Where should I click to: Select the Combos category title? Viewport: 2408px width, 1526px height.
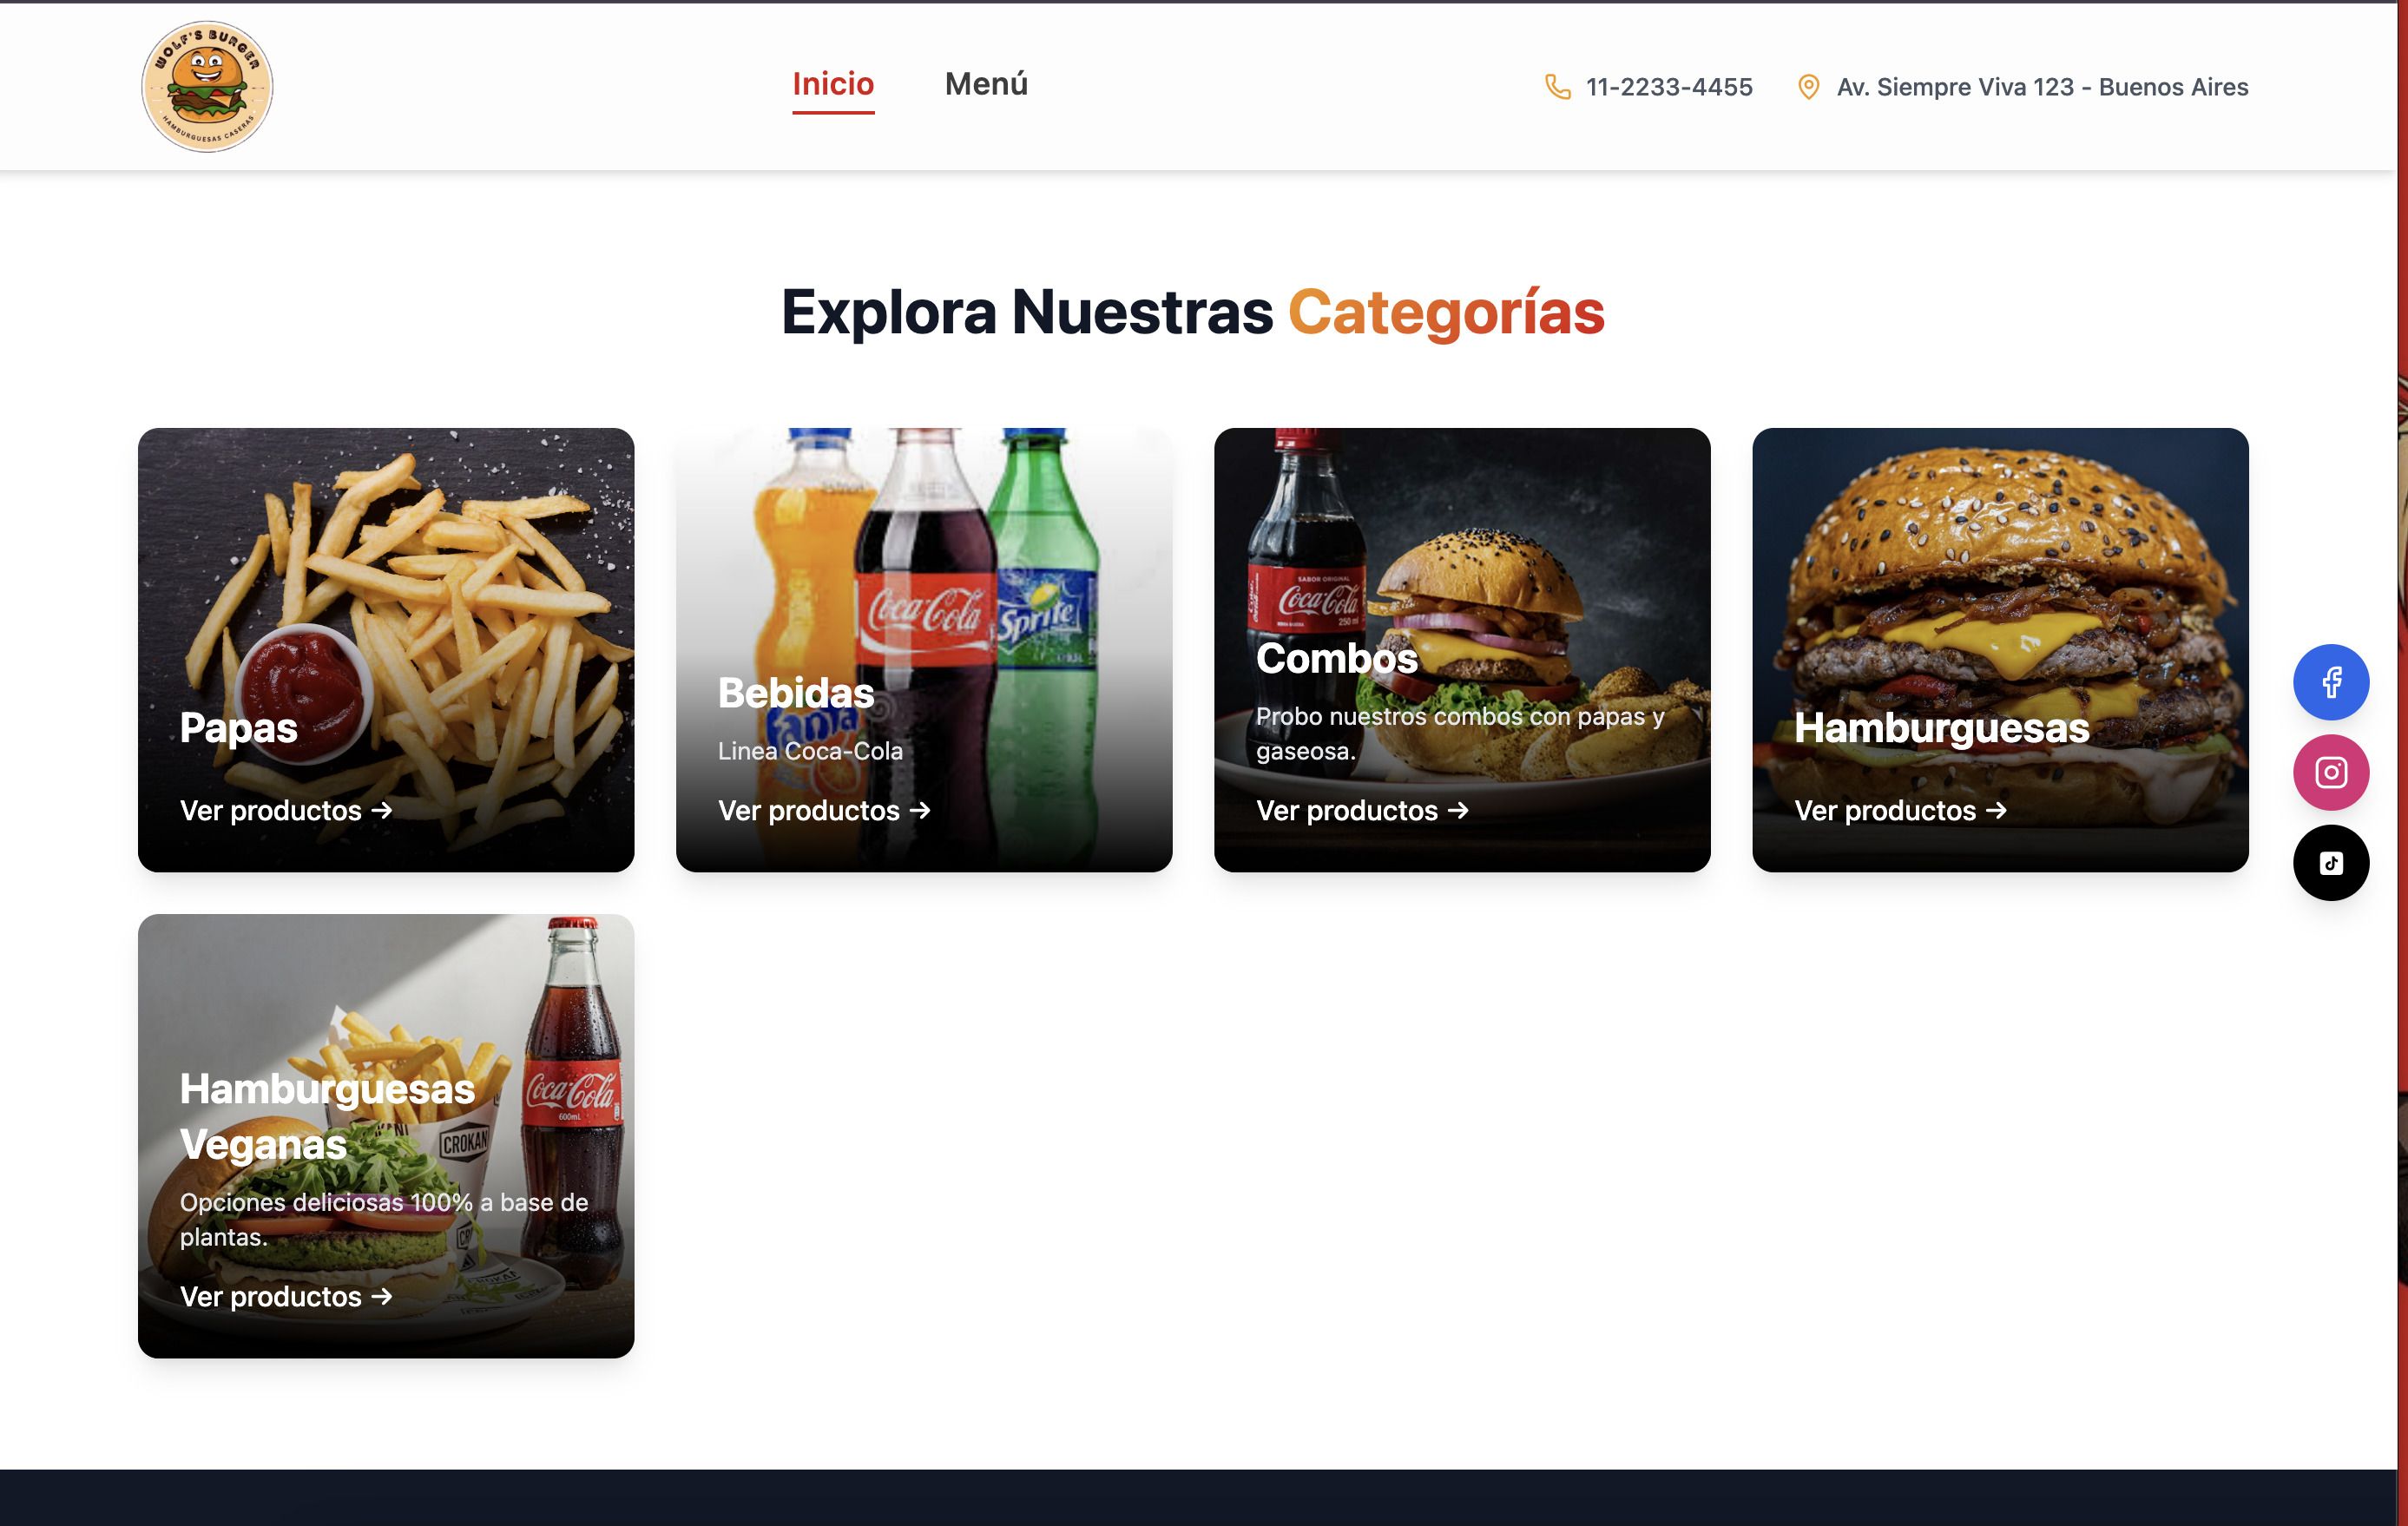(x=1336, y=658)
